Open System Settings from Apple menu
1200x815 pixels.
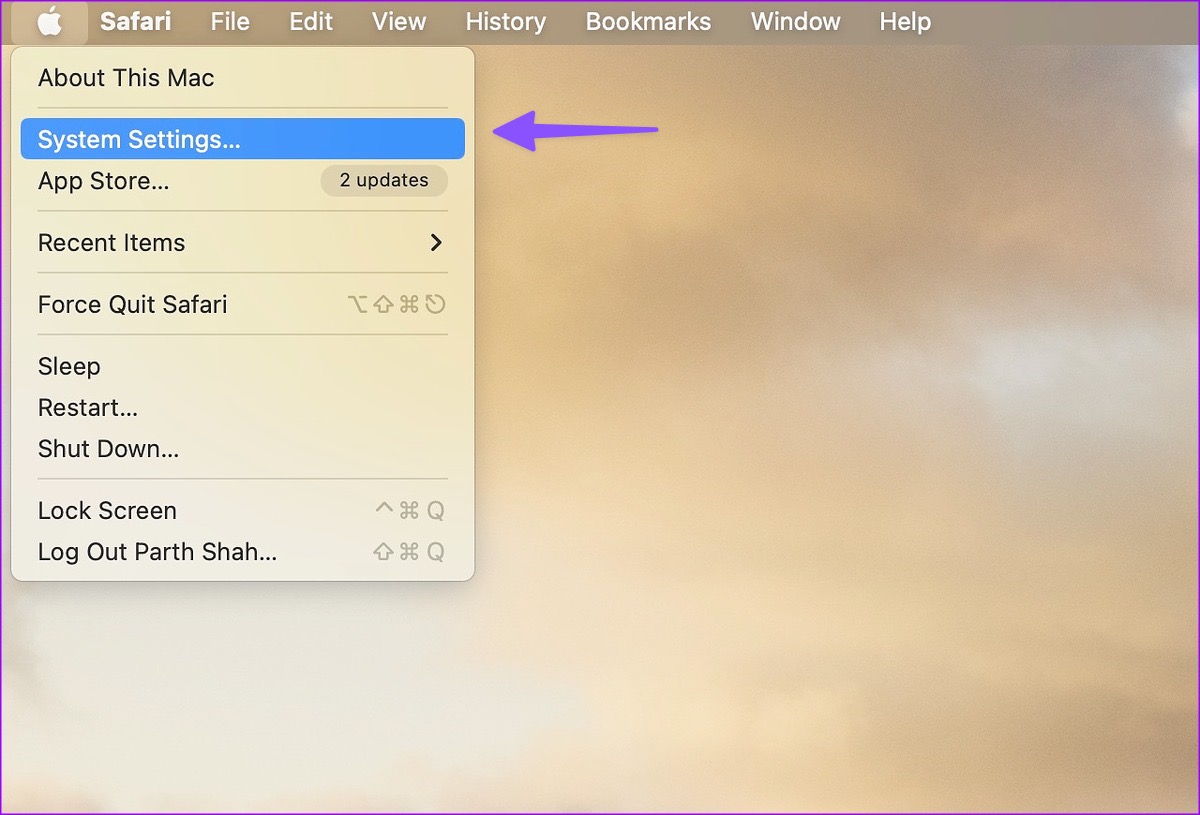(139, 139)
